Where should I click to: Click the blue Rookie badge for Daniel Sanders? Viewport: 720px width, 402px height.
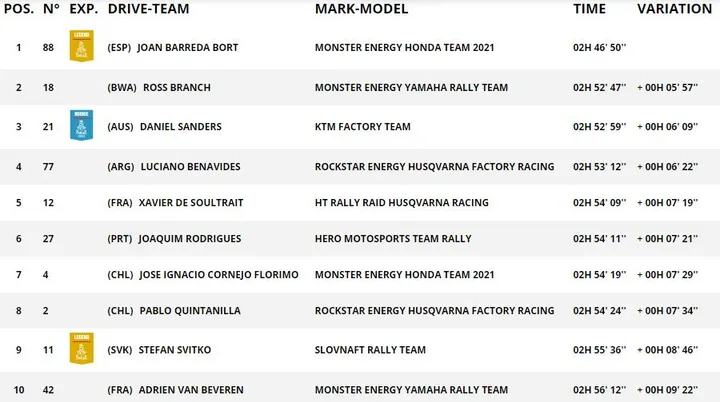point(82,125)
